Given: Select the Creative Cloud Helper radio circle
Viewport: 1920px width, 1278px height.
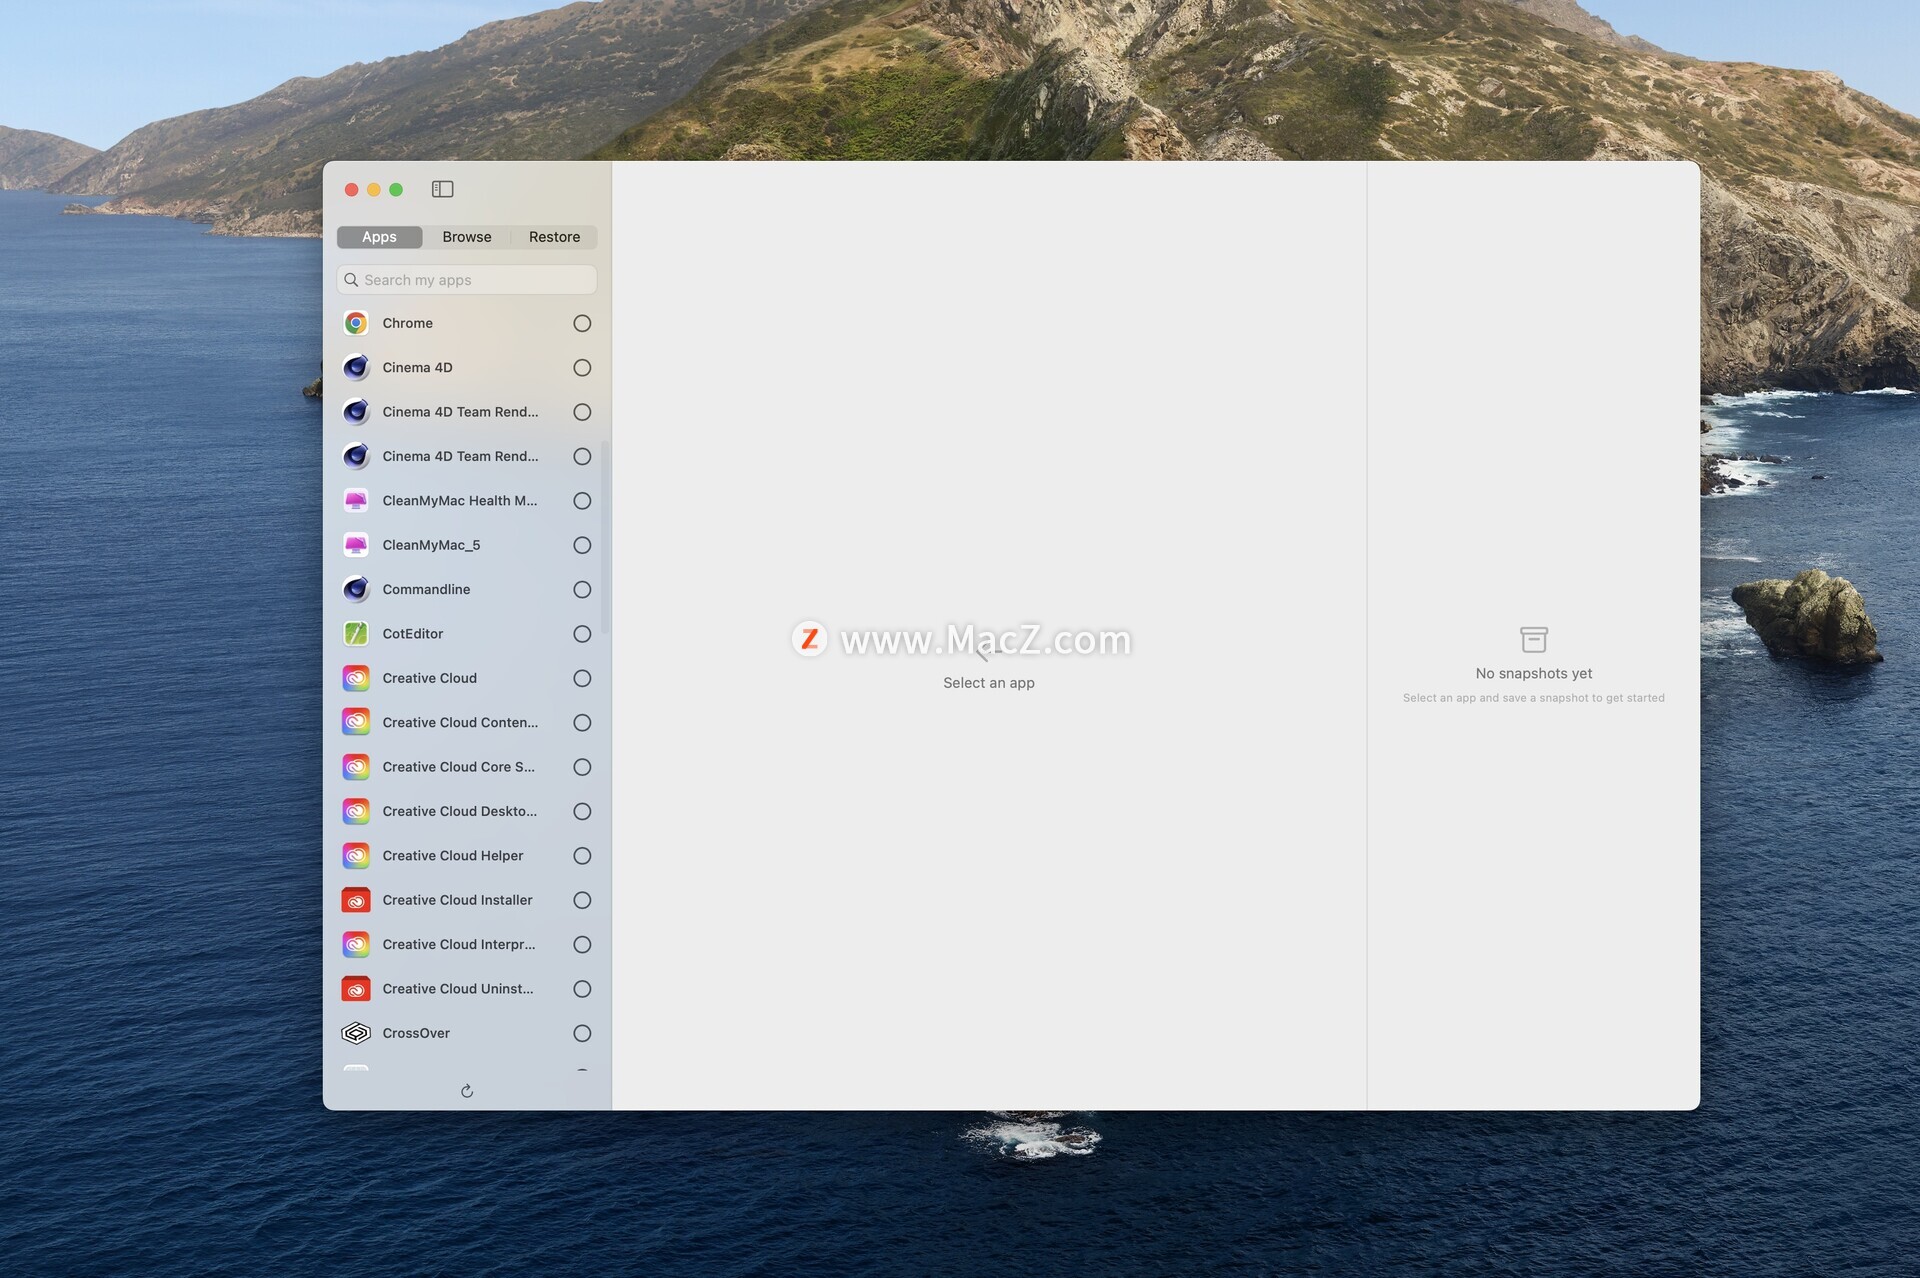Looking at the screenshot, I should (x=582, y=855).
